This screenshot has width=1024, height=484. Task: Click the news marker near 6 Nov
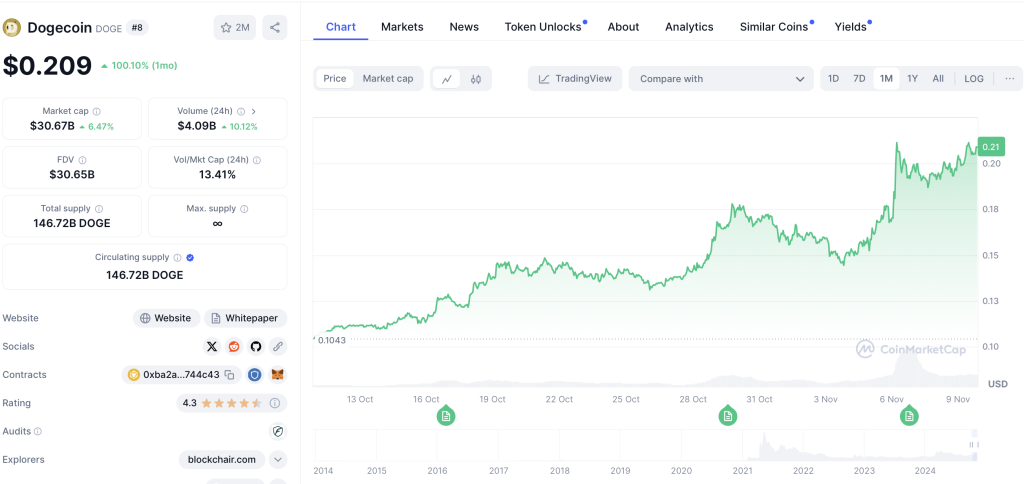[x=908, y=415]
